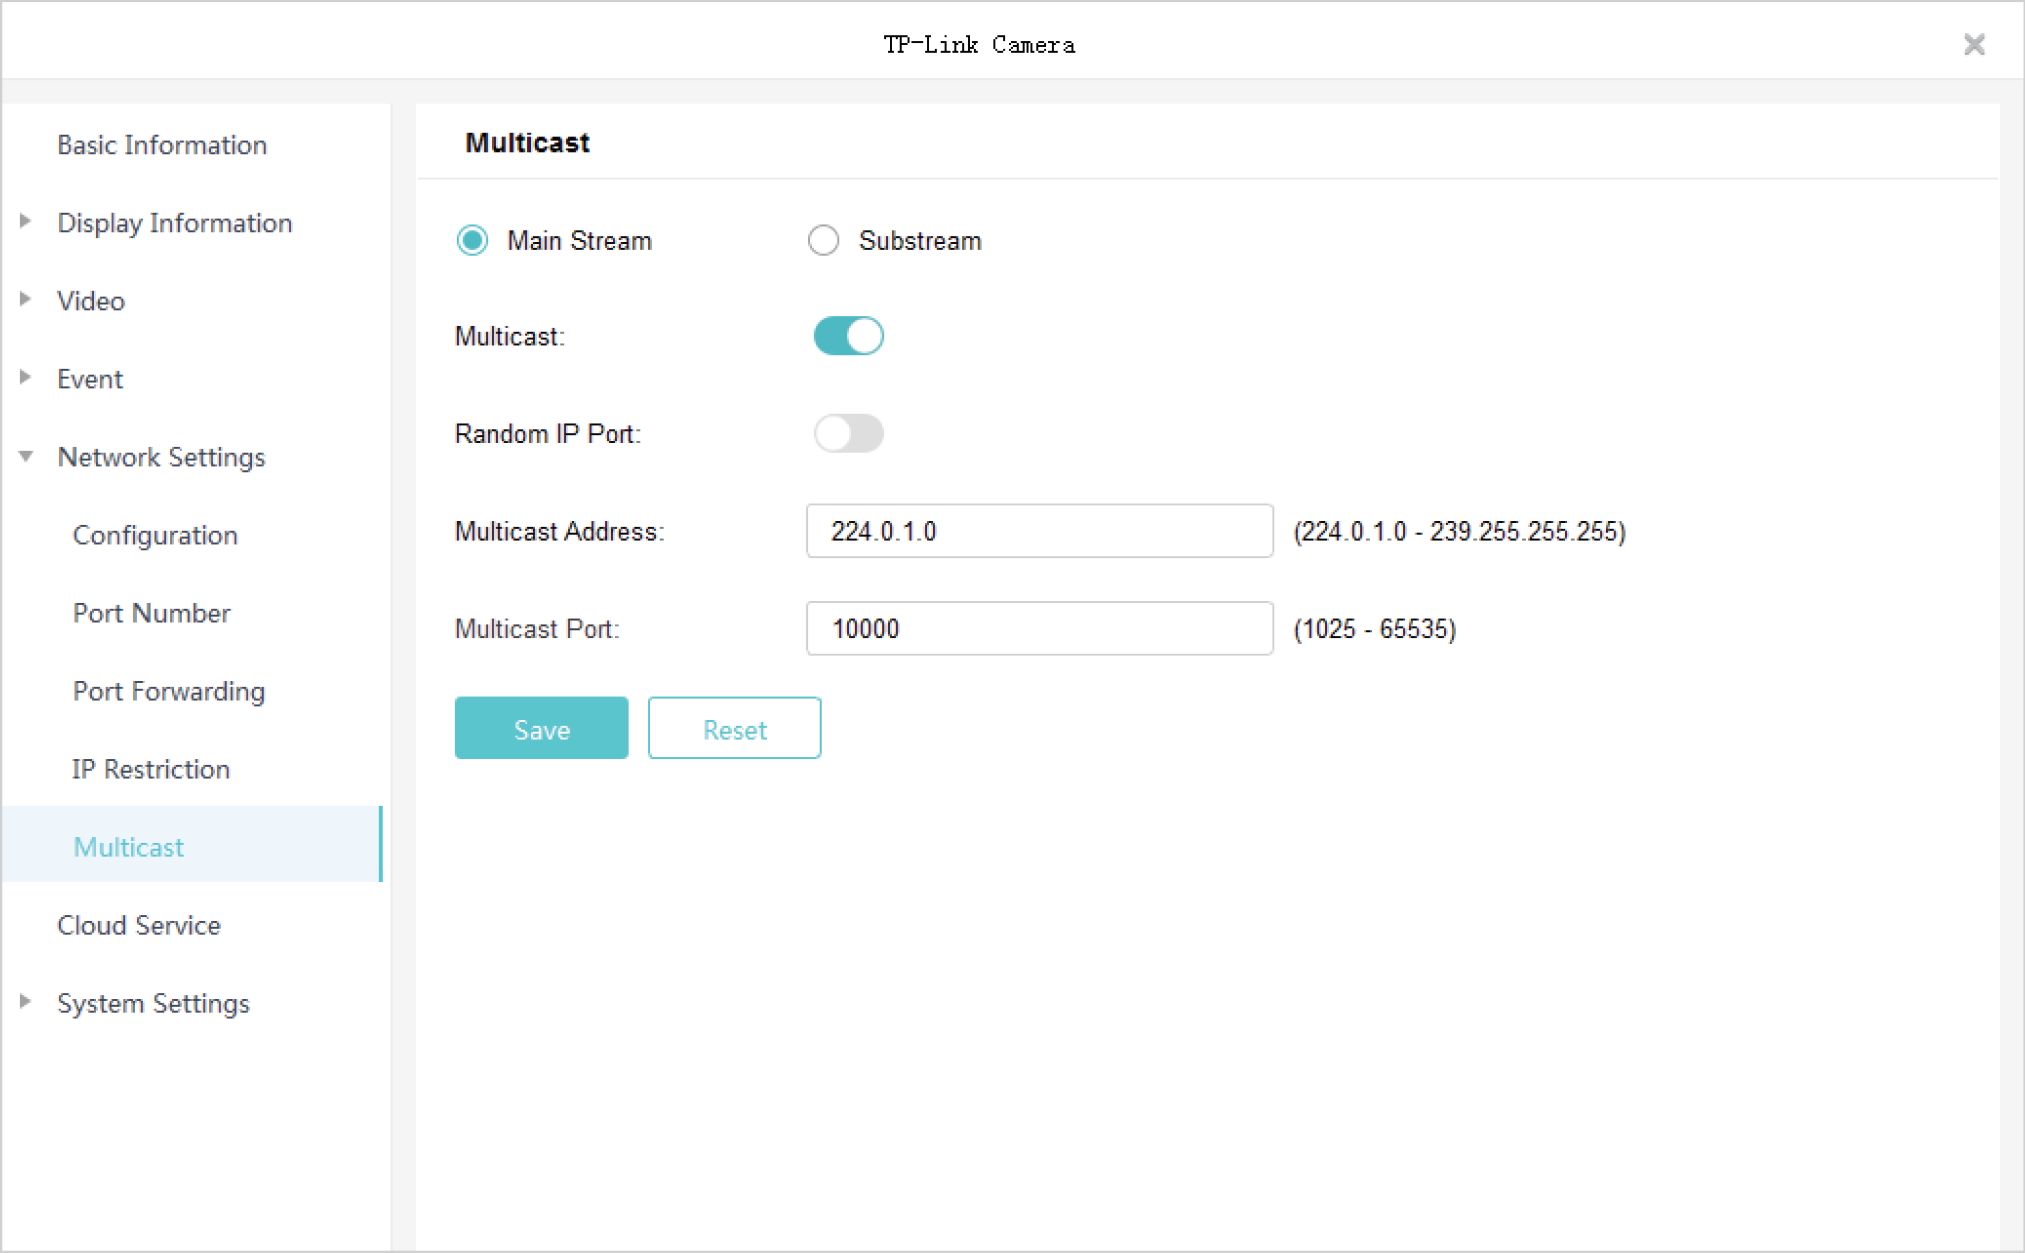Select the Main Stream radio button
This screenshot has width=2025, height=1253.
472,240
